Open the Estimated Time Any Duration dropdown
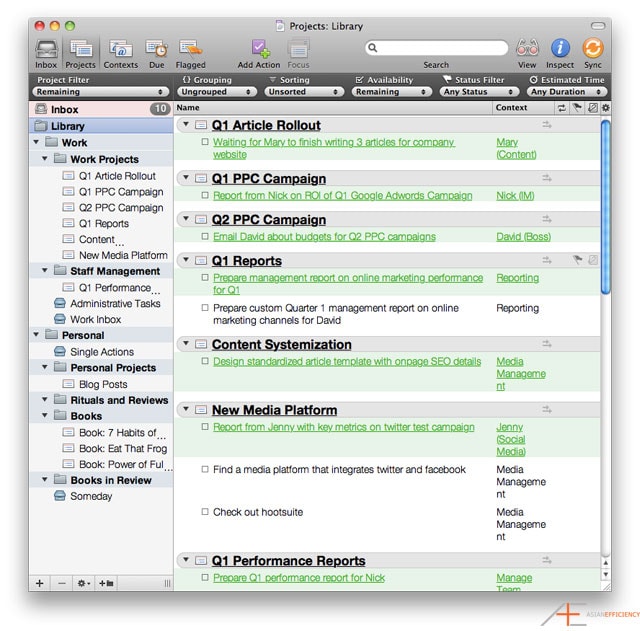This screenshot has width=640, height=631. click(x=567, y=92)
